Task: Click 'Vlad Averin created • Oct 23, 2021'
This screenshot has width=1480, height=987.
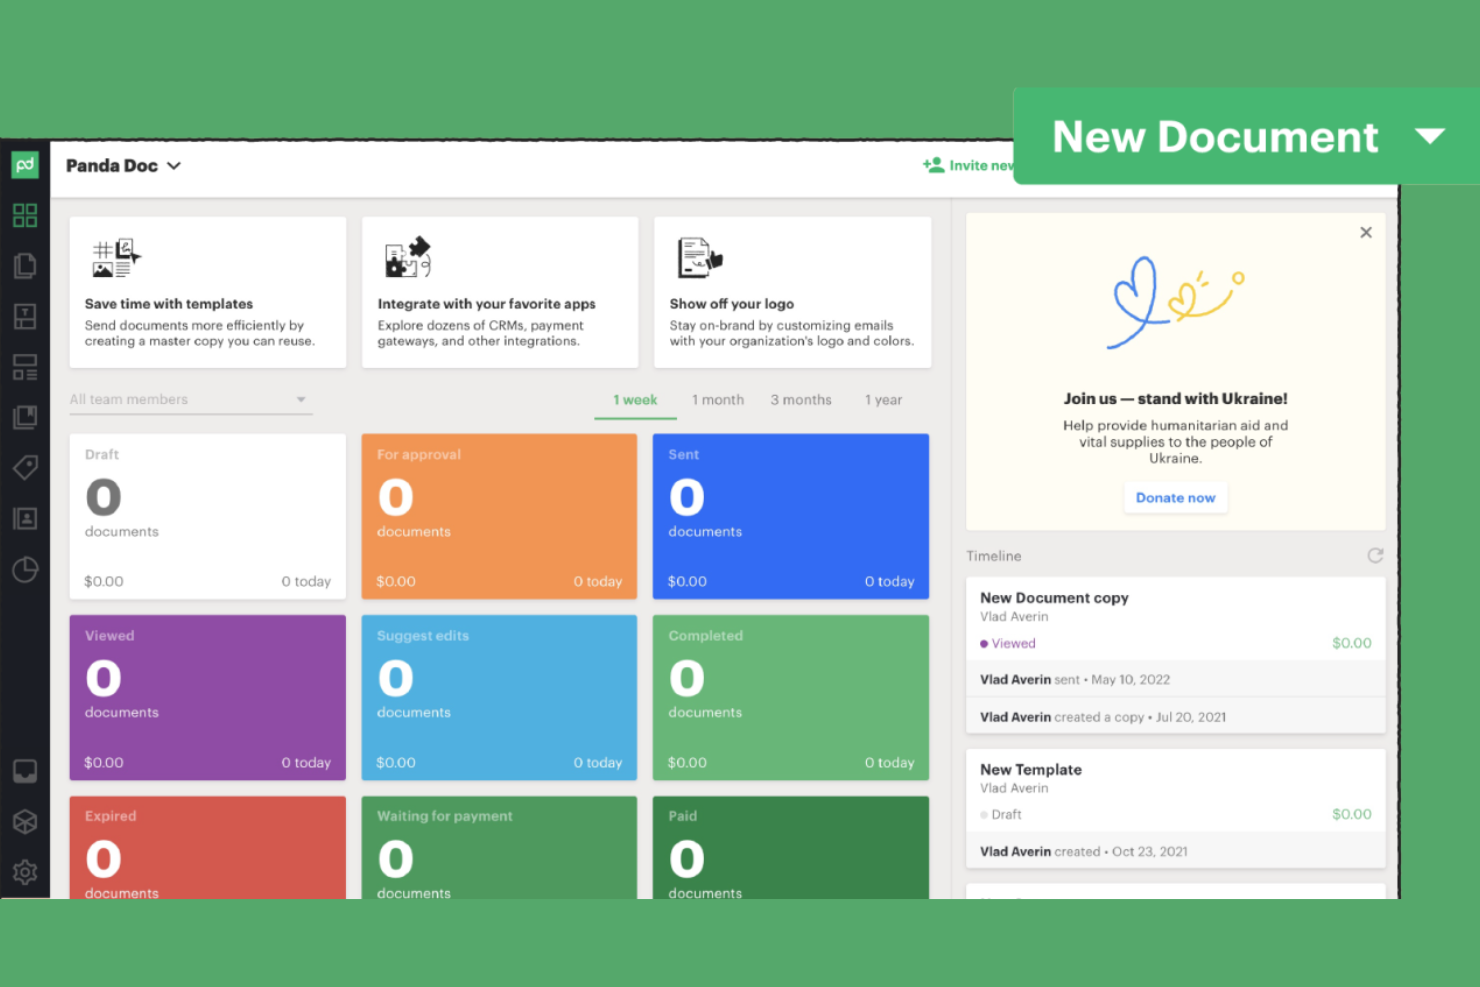Action: [x=1084, y=852]
